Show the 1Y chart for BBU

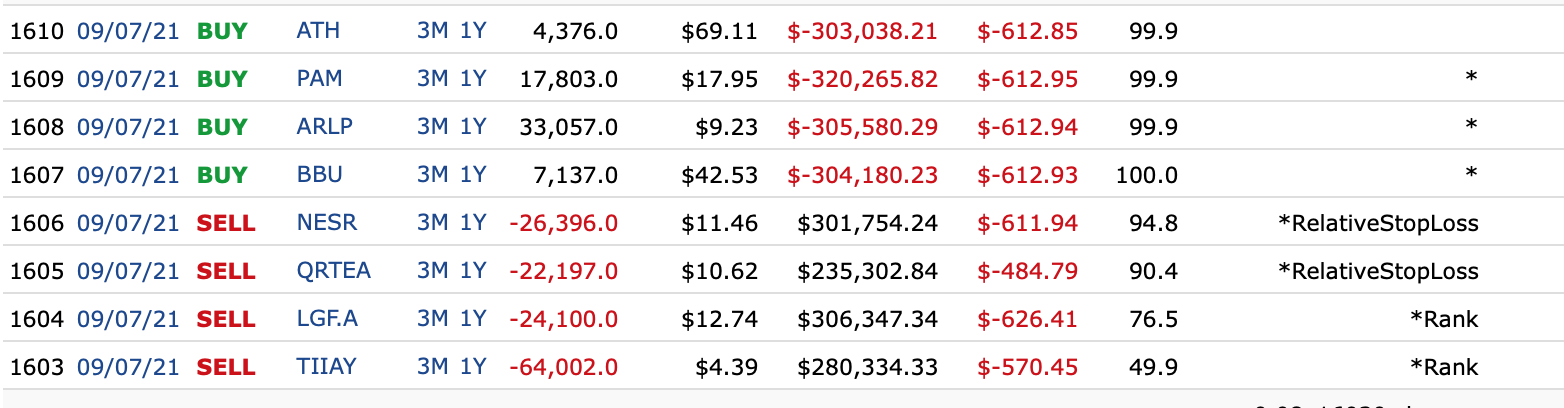pyautogui.click(x=473, y=175)
